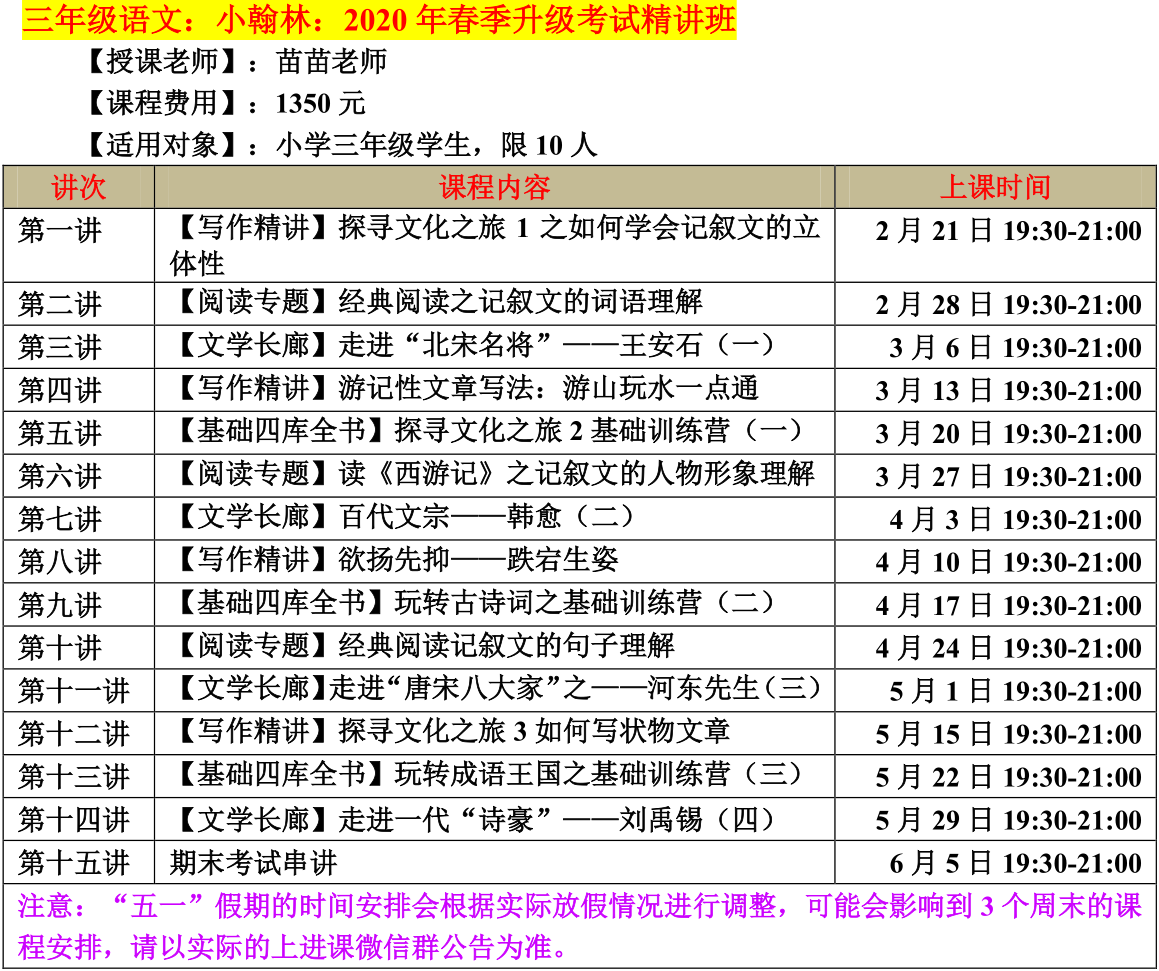Screen dimensions: 1159x971
Task: Click the 河东先生 lesson content cell
Action: pyautogui.click(x=497, y=689)
